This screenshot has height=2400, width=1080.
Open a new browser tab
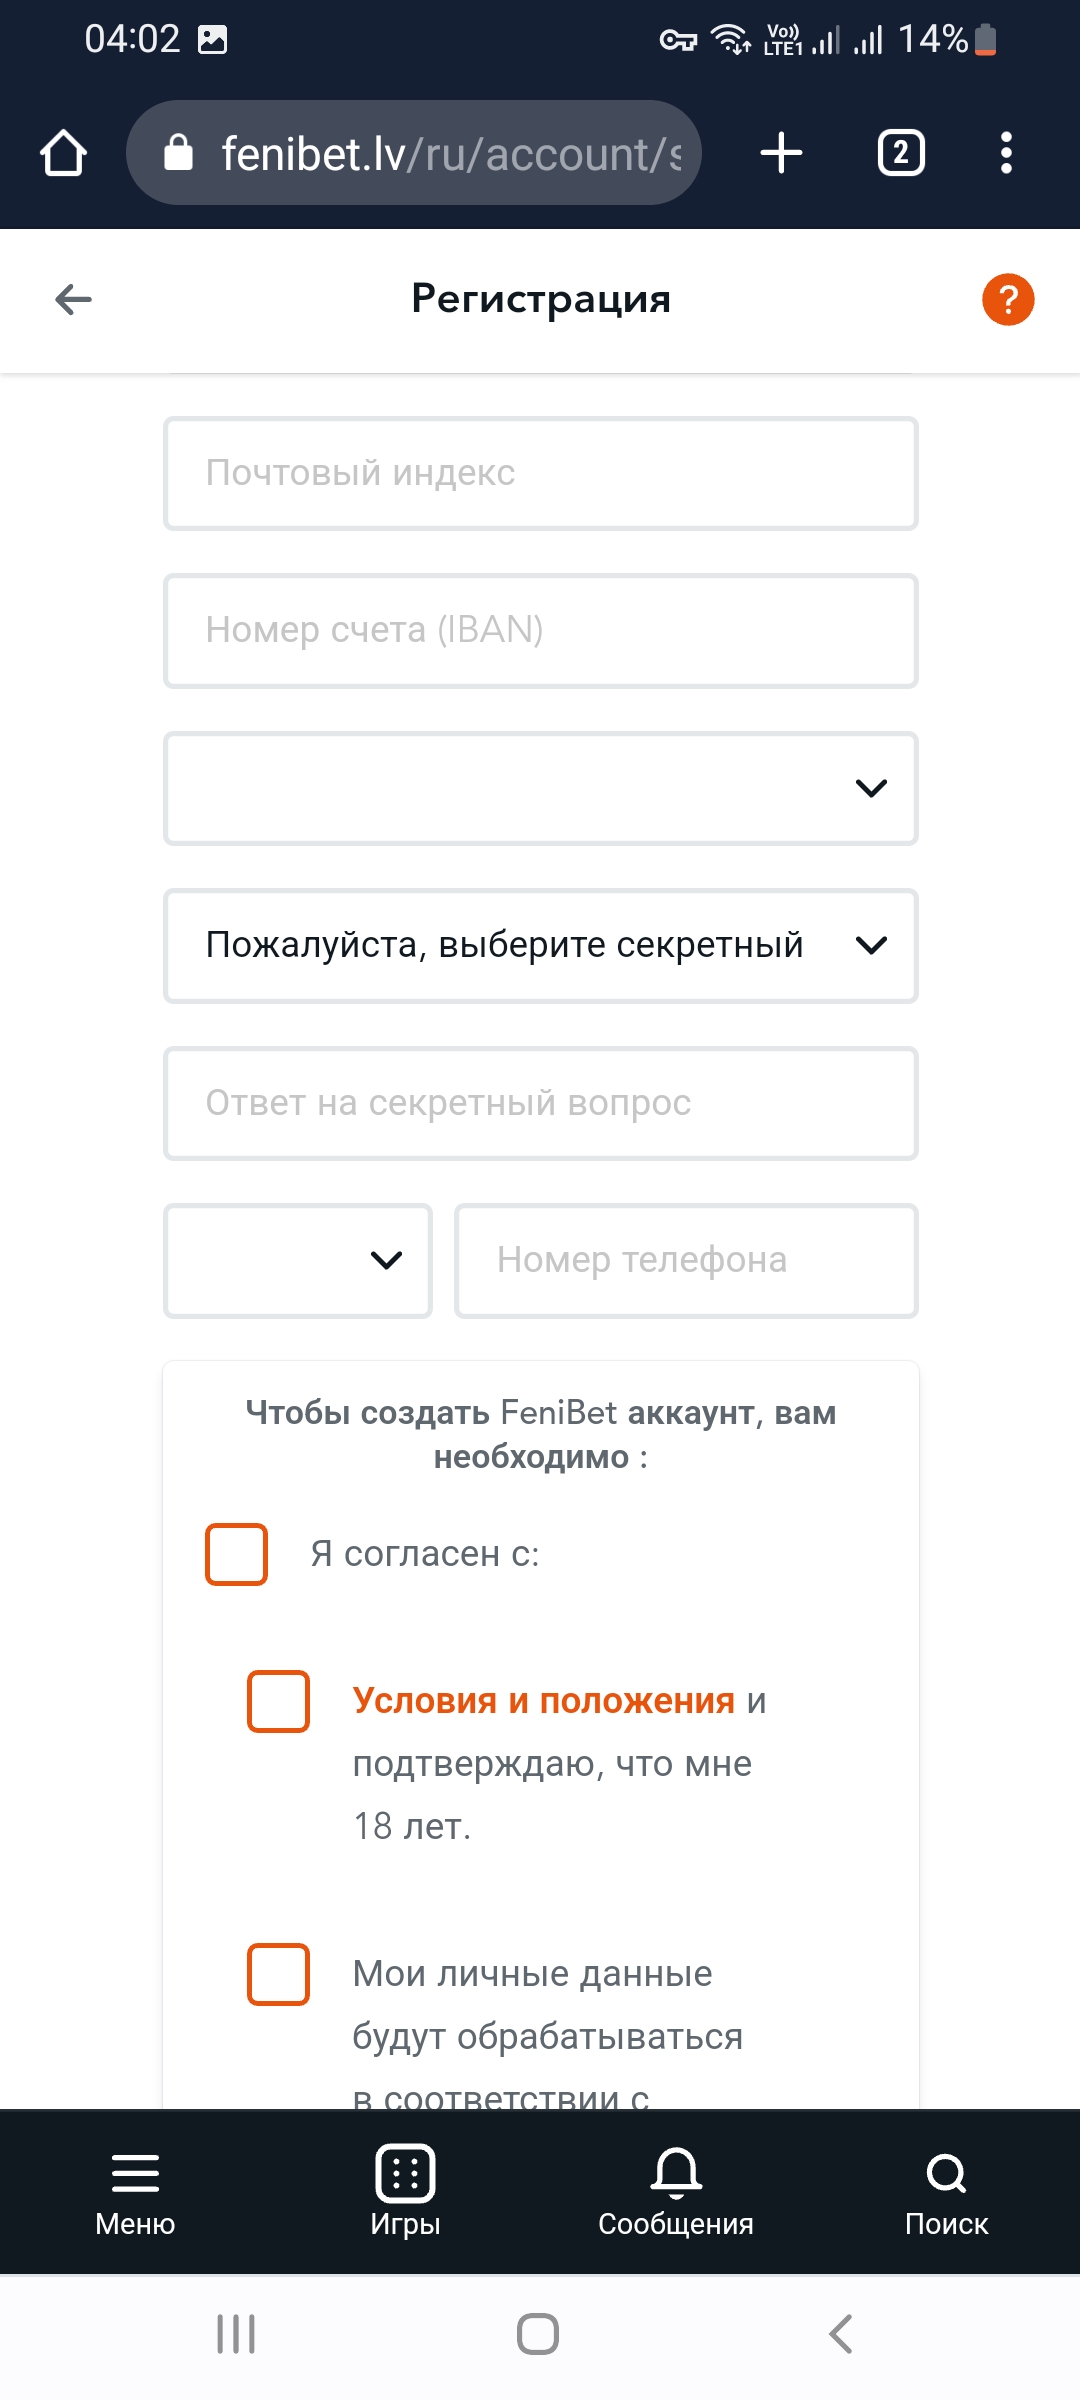(781, 154)
